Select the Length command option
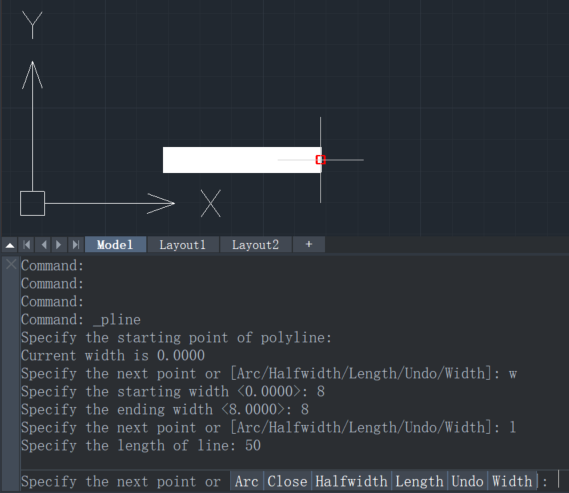Image resolution: width=569 pixels, height=493 pixels. [x=419, y=481]
